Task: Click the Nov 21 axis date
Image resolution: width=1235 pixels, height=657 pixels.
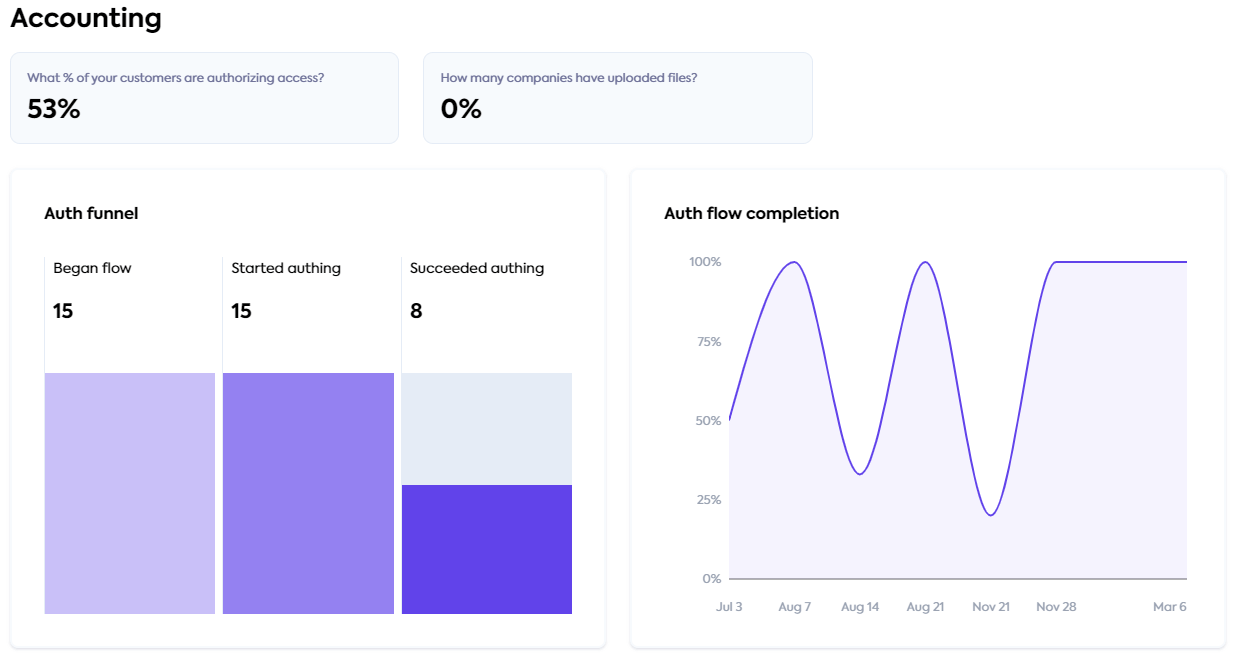Action: pos(990,607)
